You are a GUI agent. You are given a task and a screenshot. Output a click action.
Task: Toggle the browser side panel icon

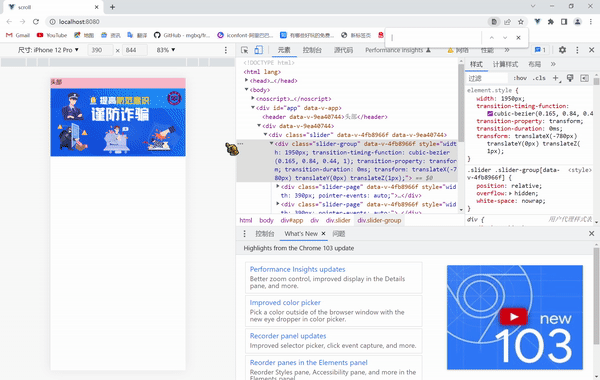[564, 22]
